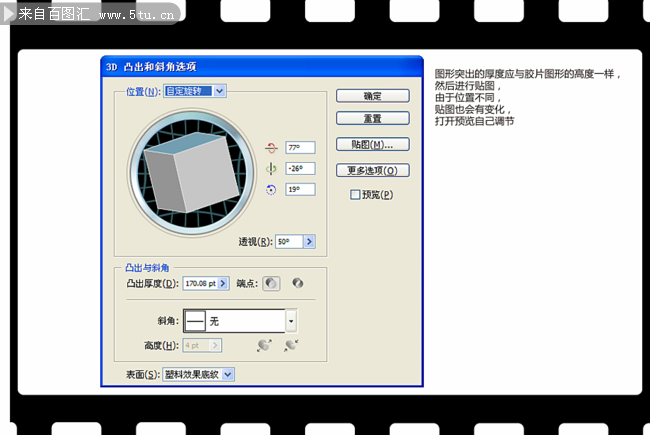Select the bevel extent in icon
The image size is (650, 435).
291,345
